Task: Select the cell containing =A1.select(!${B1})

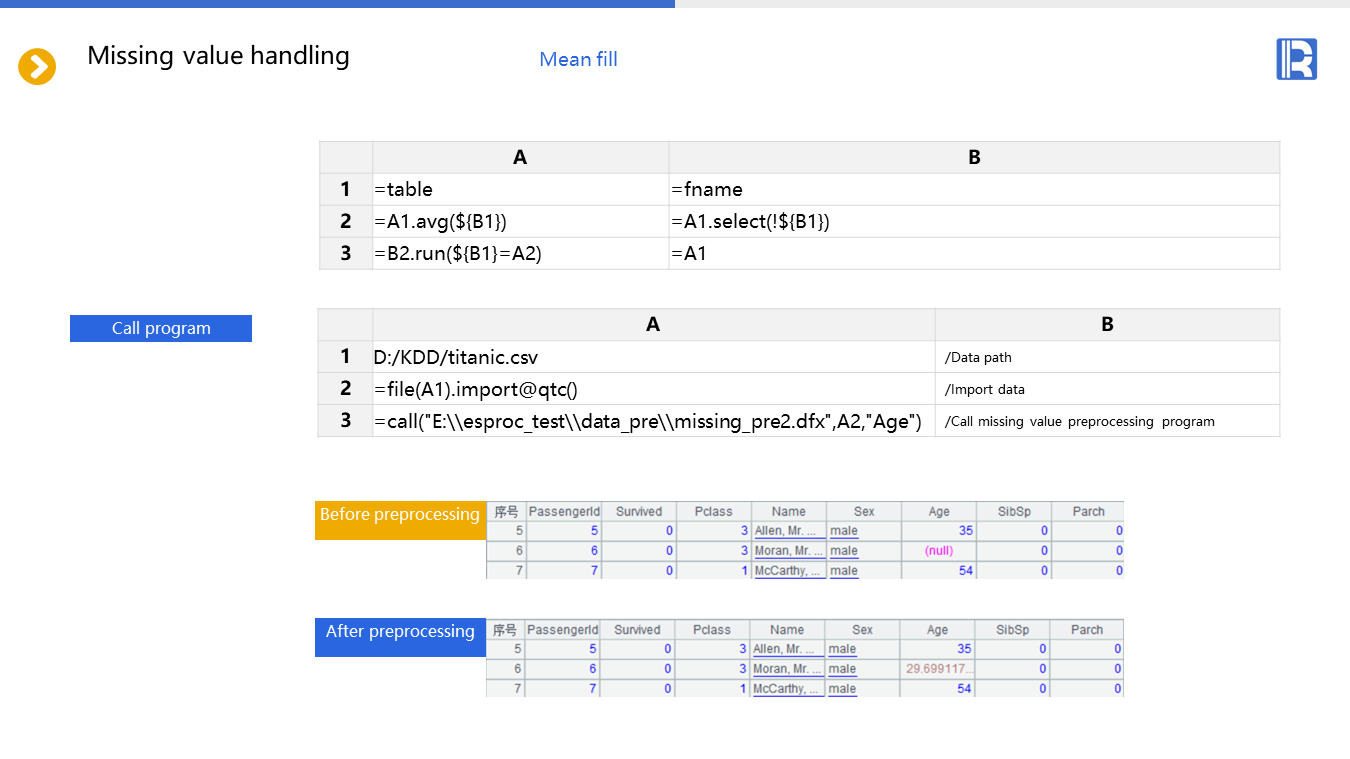Action: pos(973,221)
